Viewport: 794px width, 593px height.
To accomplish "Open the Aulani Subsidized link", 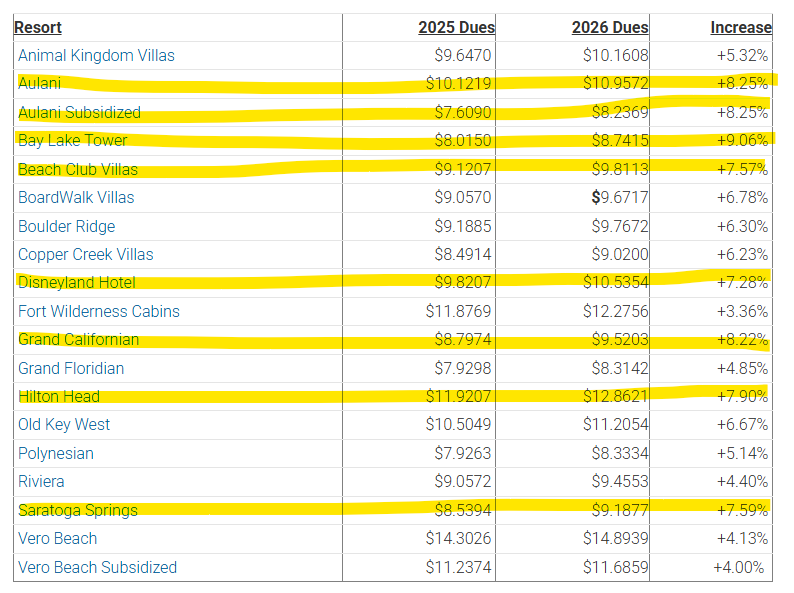I will click(x=79, y=113).
